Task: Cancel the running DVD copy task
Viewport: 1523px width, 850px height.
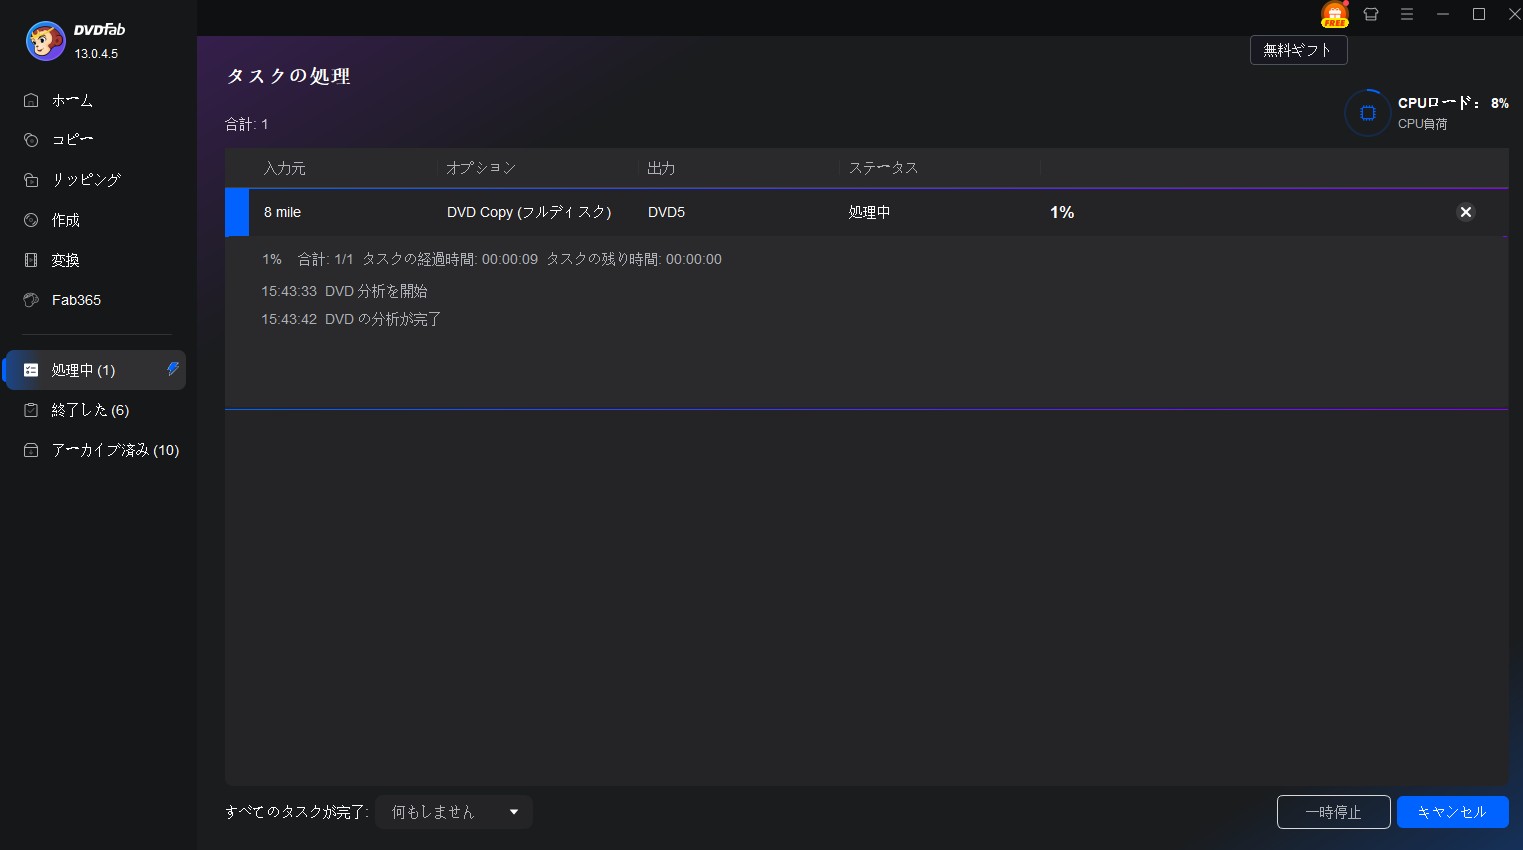Action: [x=1452, y=812]
